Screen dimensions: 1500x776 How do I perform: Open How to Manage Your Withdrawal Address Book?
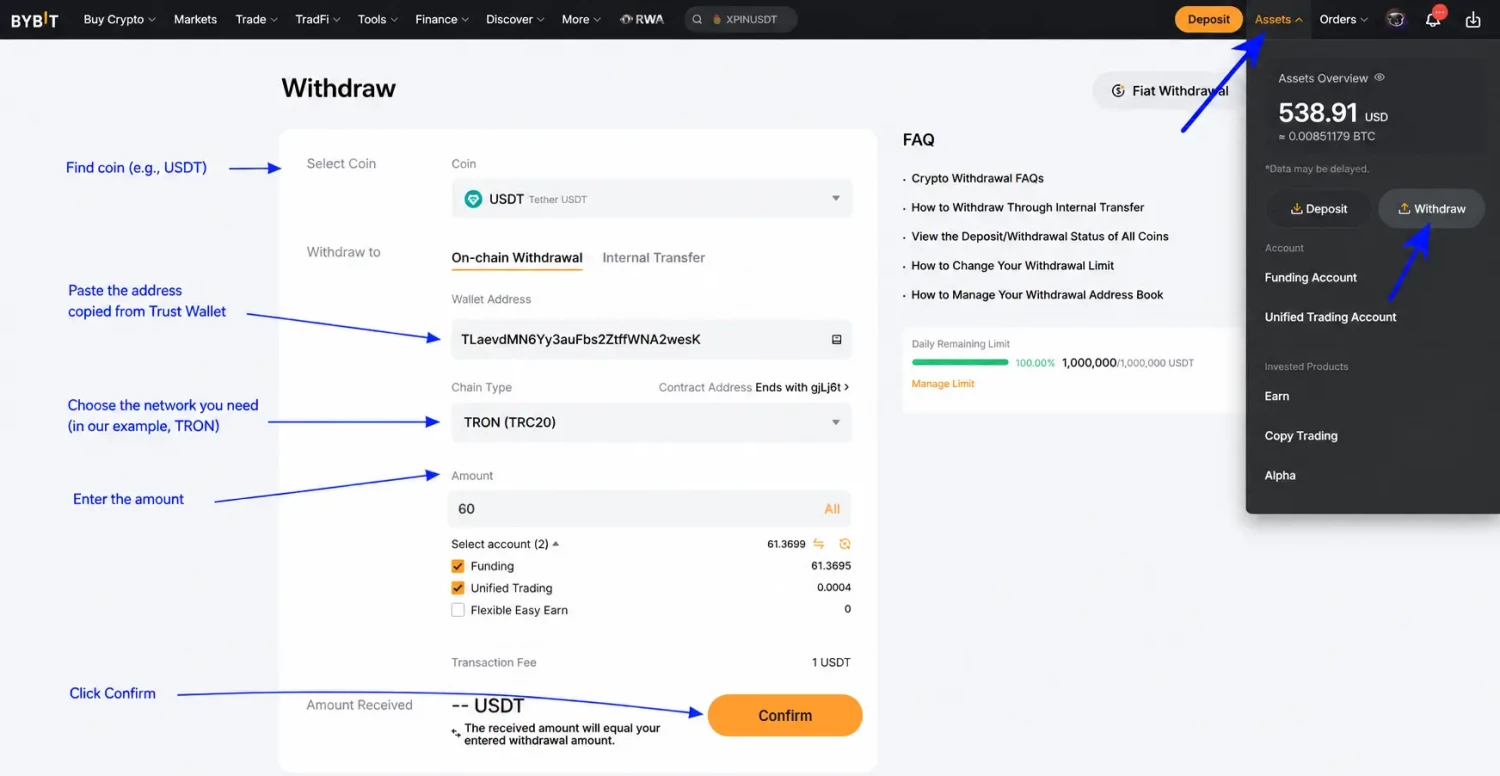pos(1037,295)
